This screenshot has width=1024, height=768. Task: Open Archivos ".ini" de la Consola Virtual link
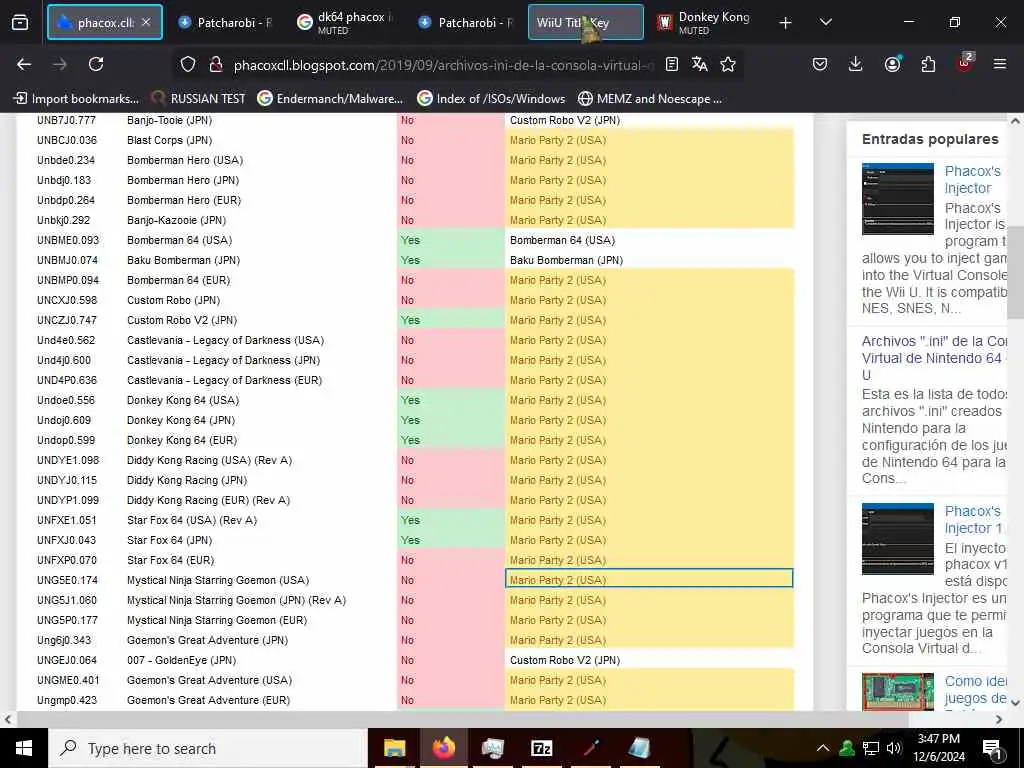coord(934,358)
